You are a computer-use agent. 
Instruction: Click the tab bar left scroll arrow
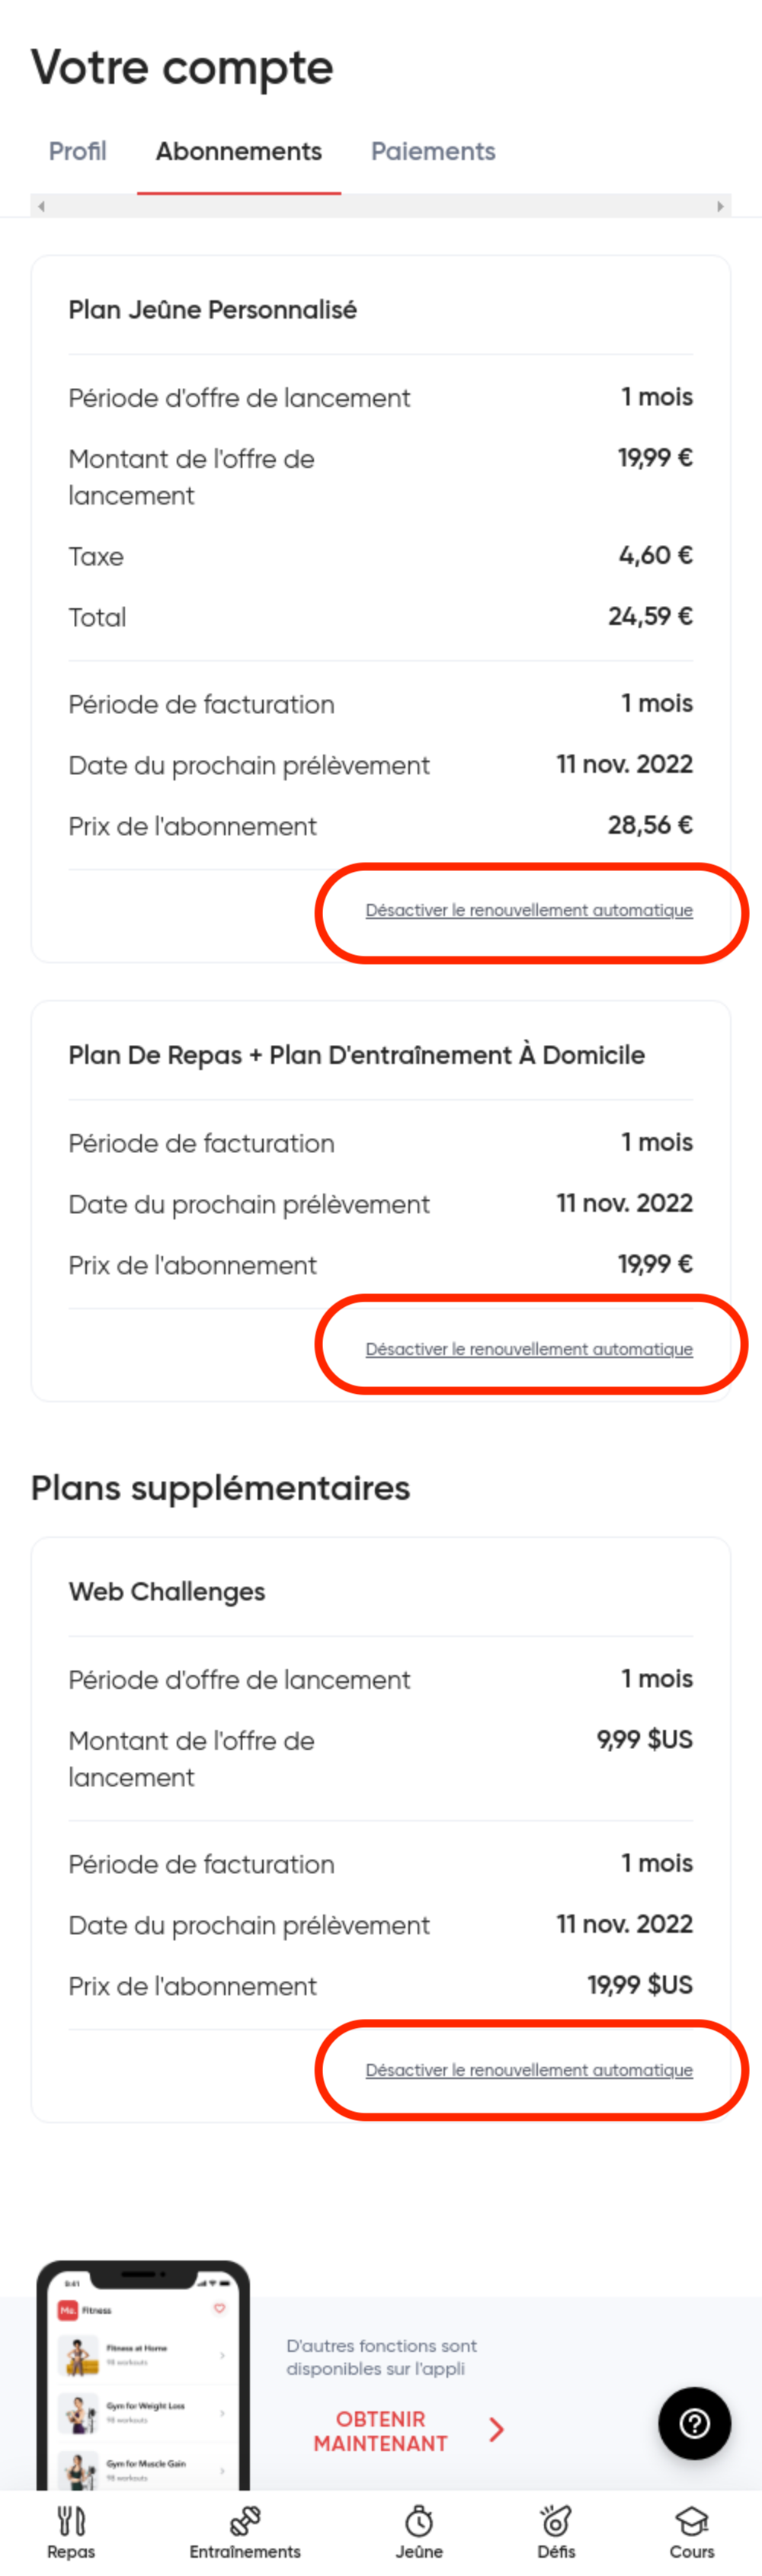click(x=41, y=207)
